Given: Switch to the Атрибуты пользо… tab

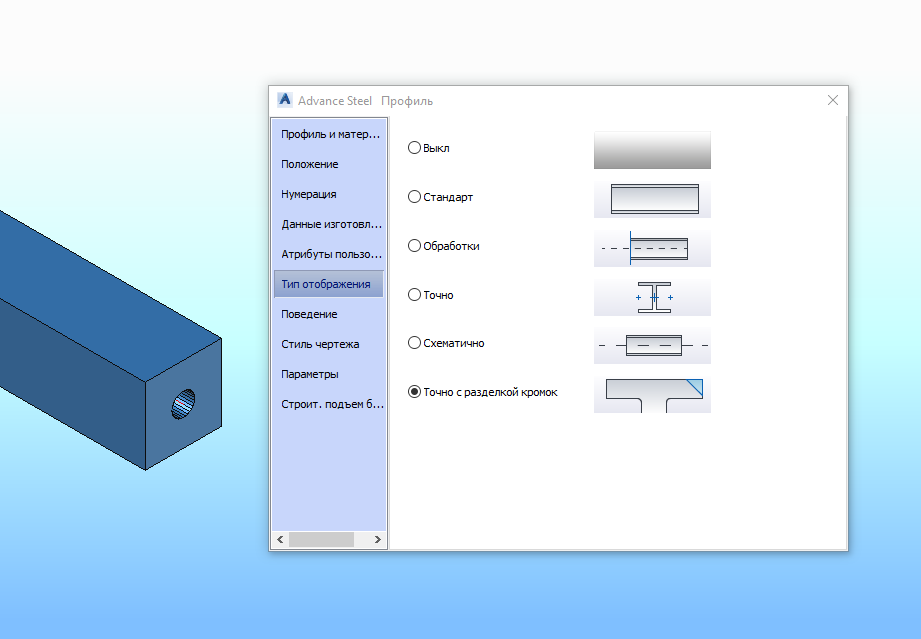Looking at the screenshot, I should click(329, 254).
